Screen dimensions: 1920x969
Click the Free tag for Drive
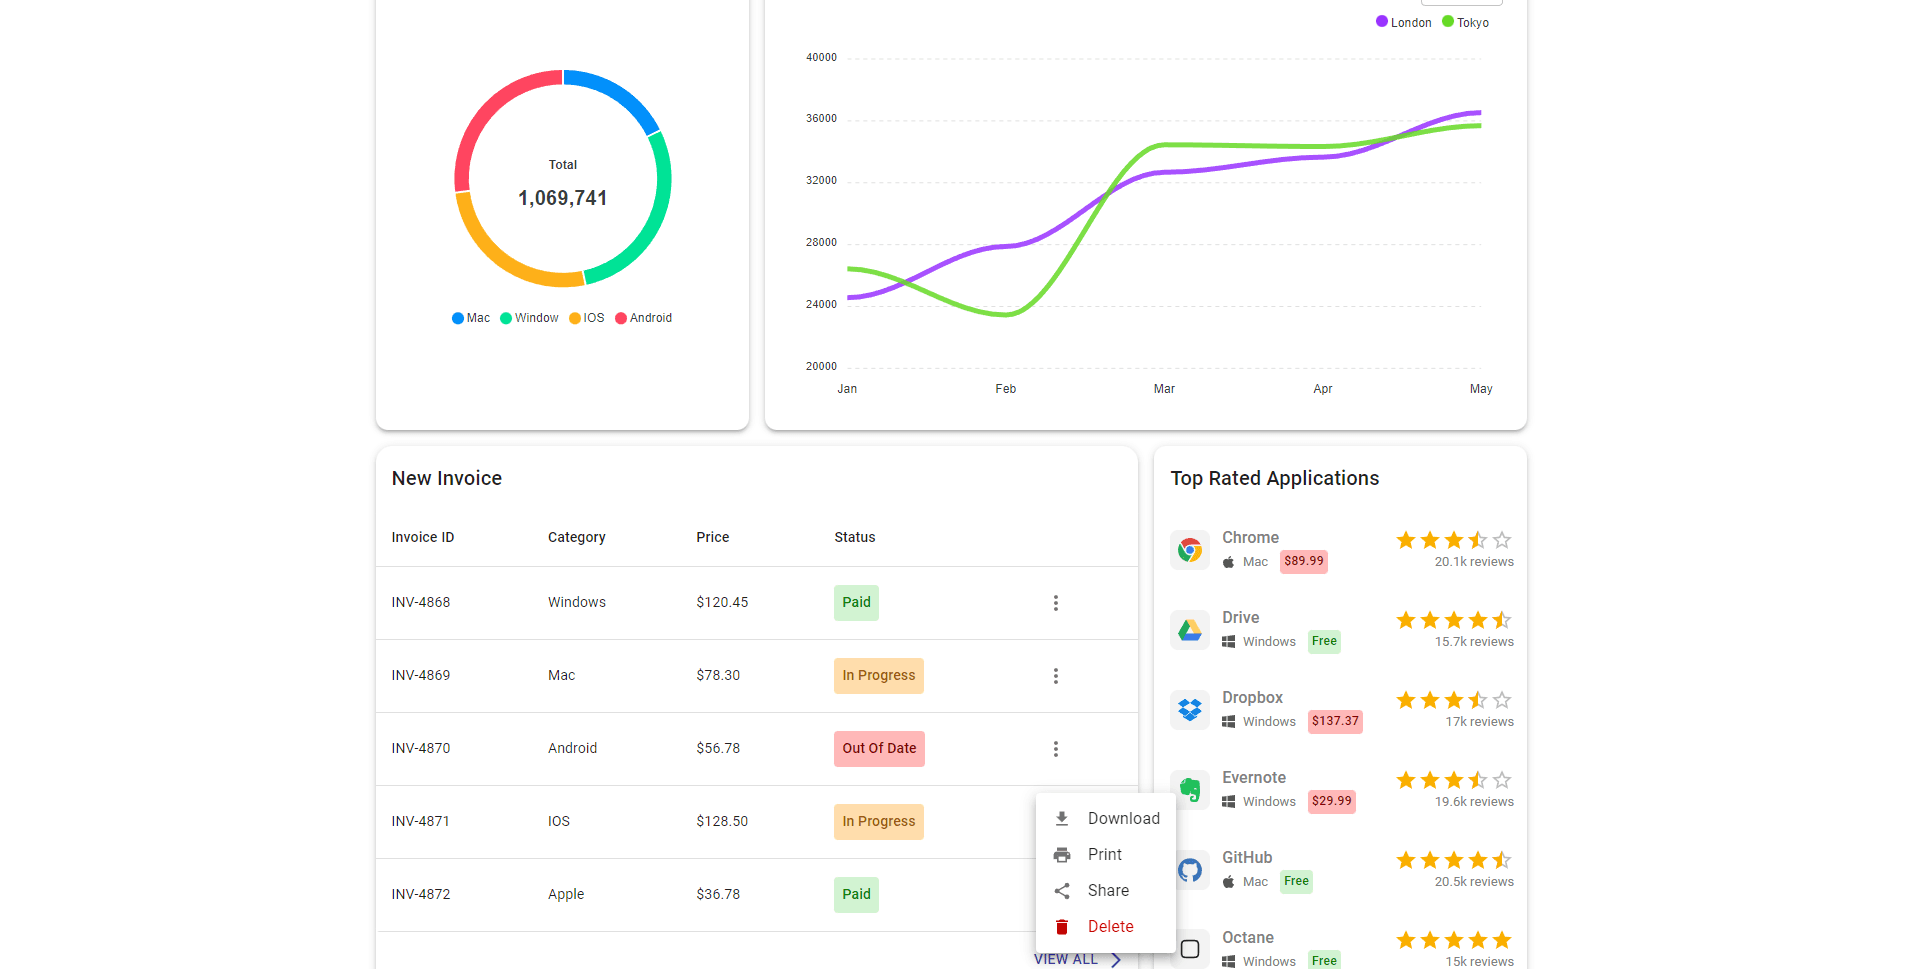(x=1324, y=642)
